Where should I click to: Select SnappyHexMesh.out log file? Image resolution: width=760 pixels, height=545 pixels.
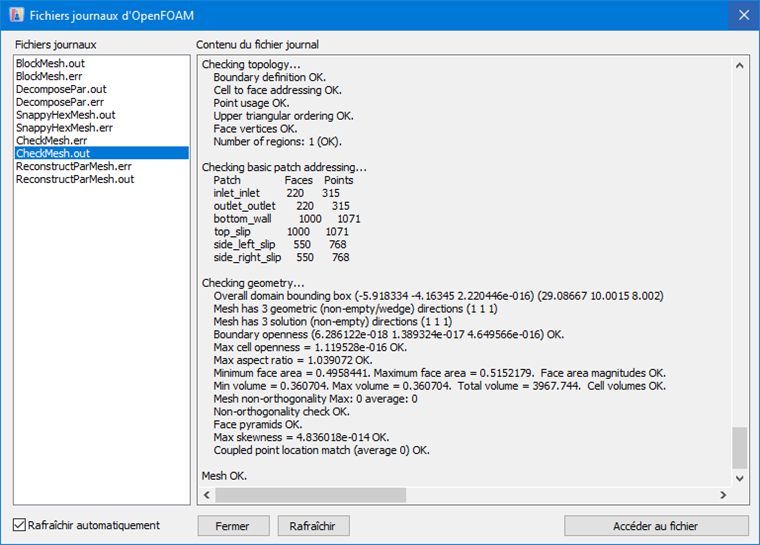pos(66,115)
